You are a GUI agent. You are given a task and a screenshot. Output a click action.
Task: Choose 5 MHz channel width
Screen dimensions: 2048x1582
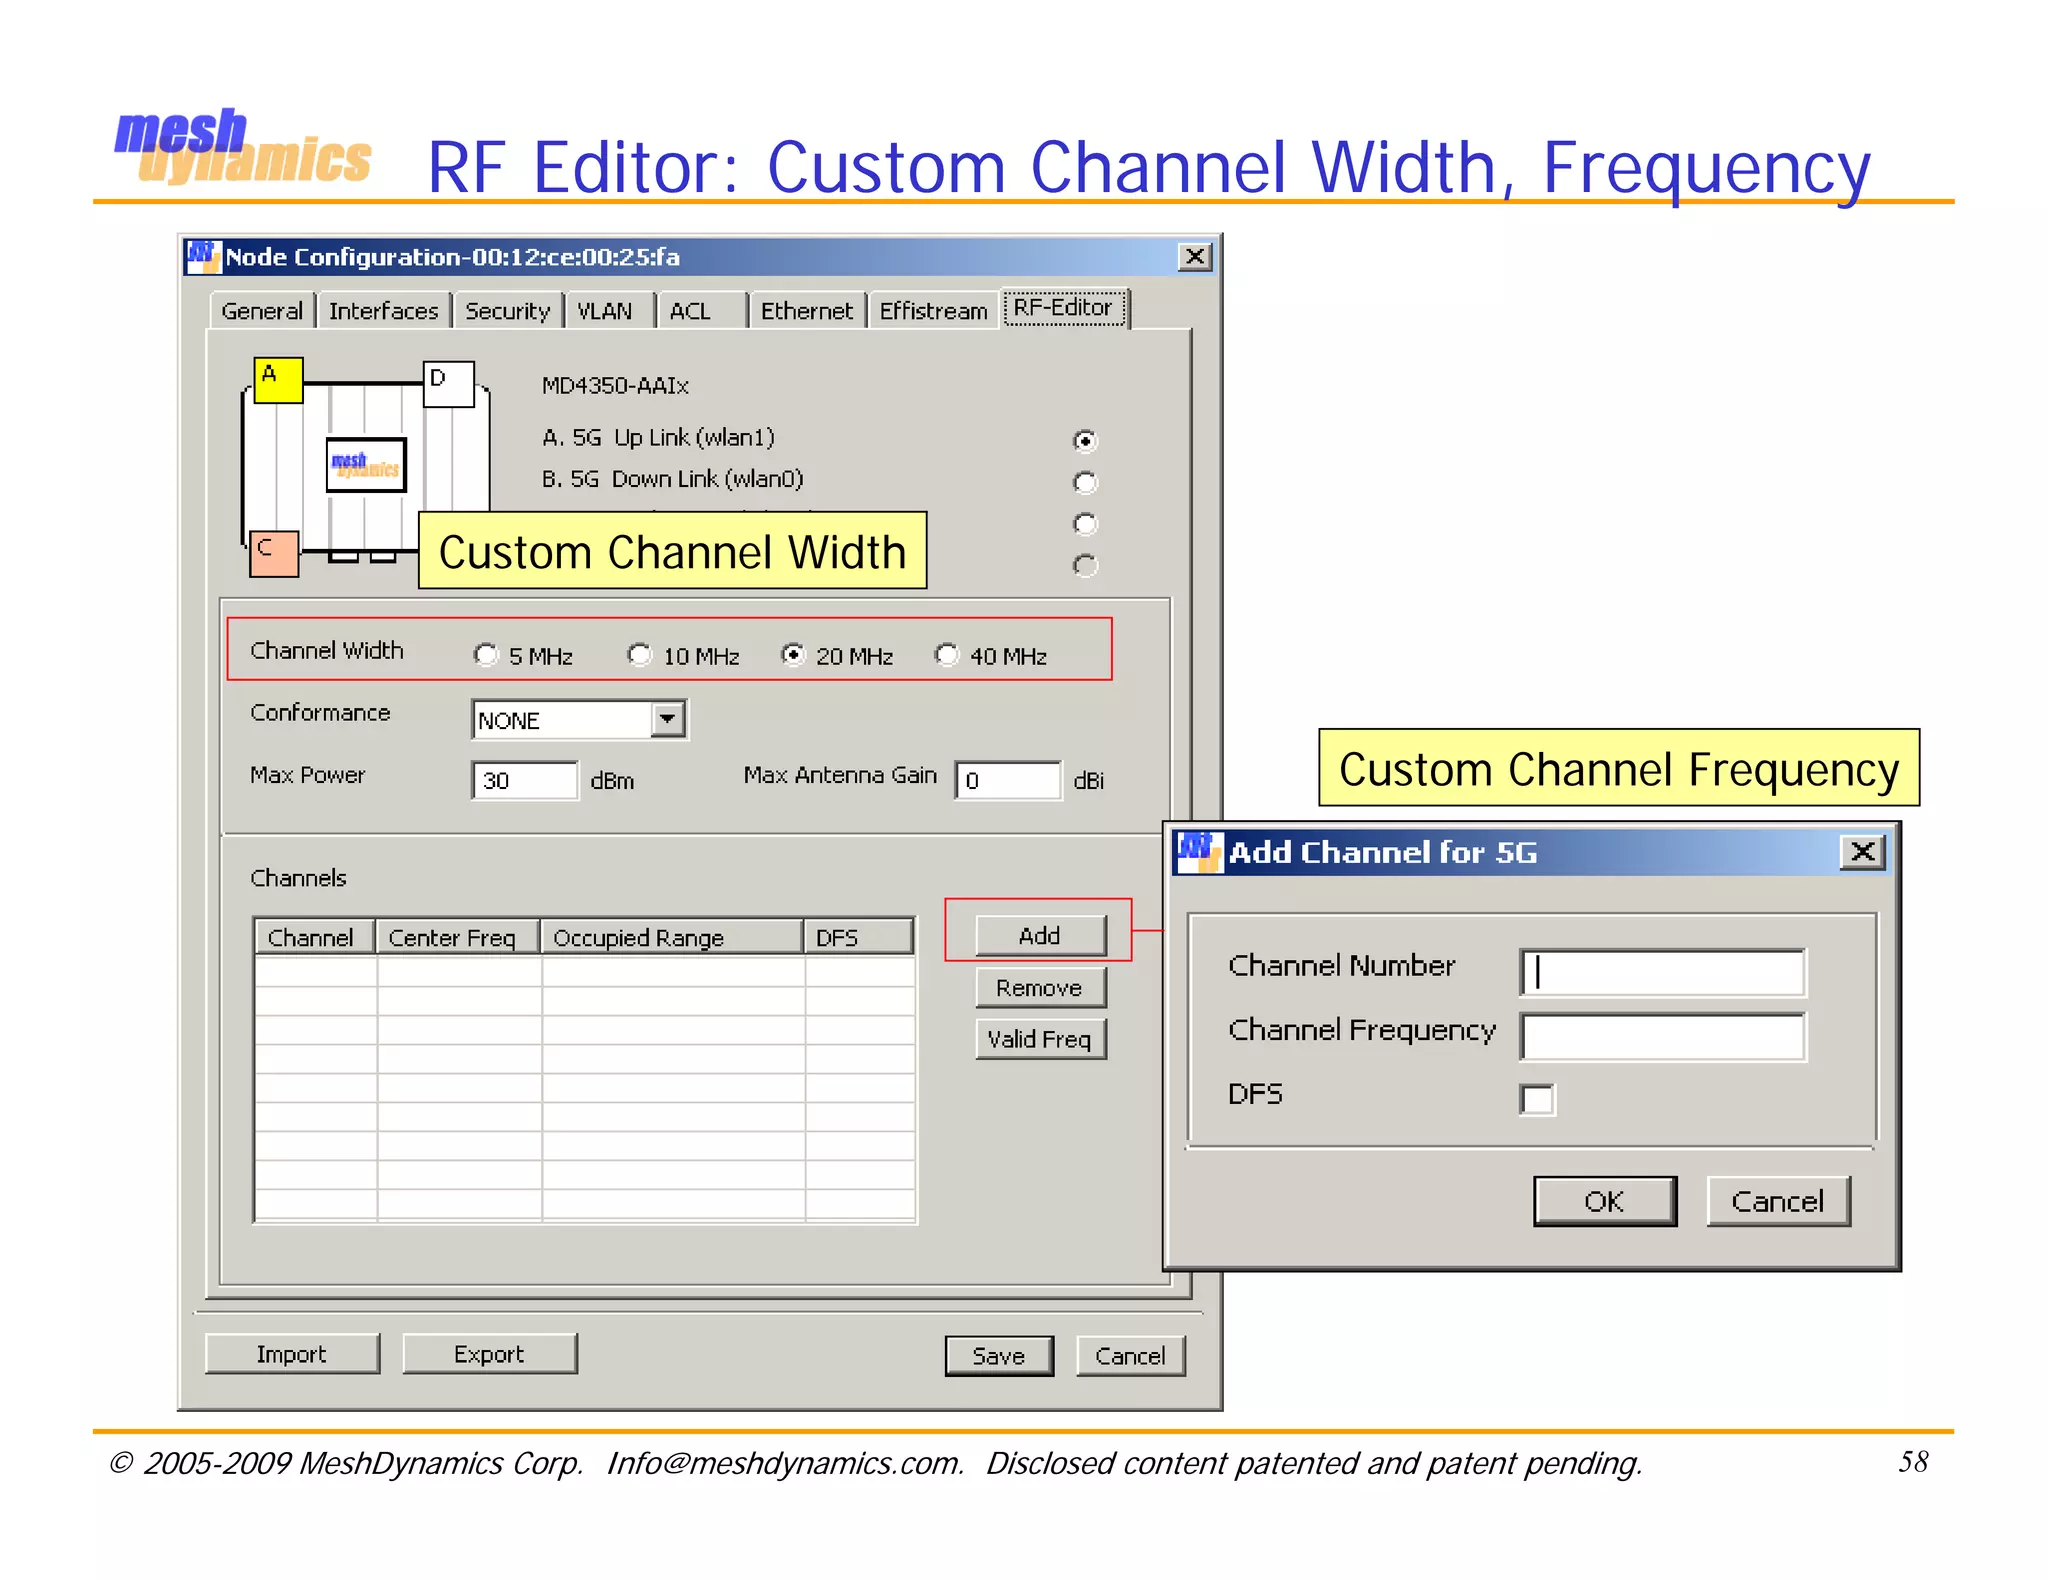tap(486, 655)
